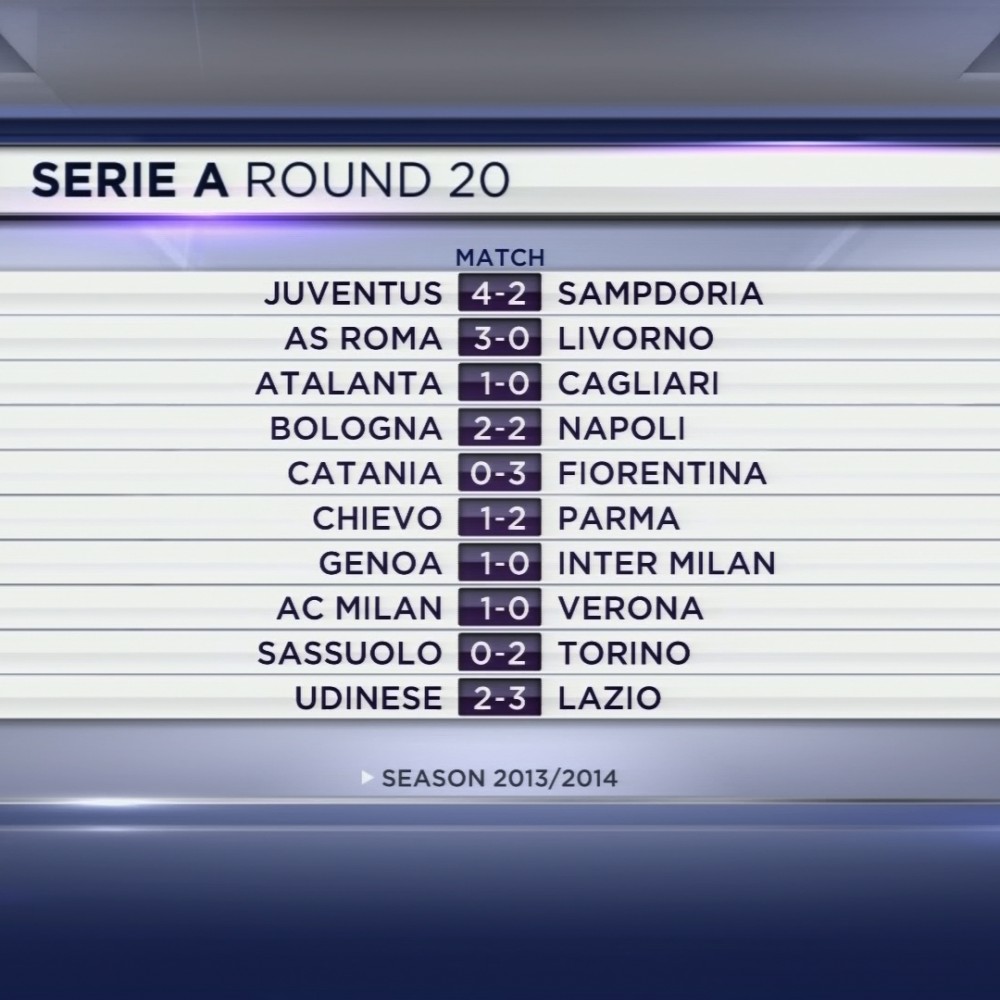Click the Catania 0-3 score box

click(x=499, y=473)
